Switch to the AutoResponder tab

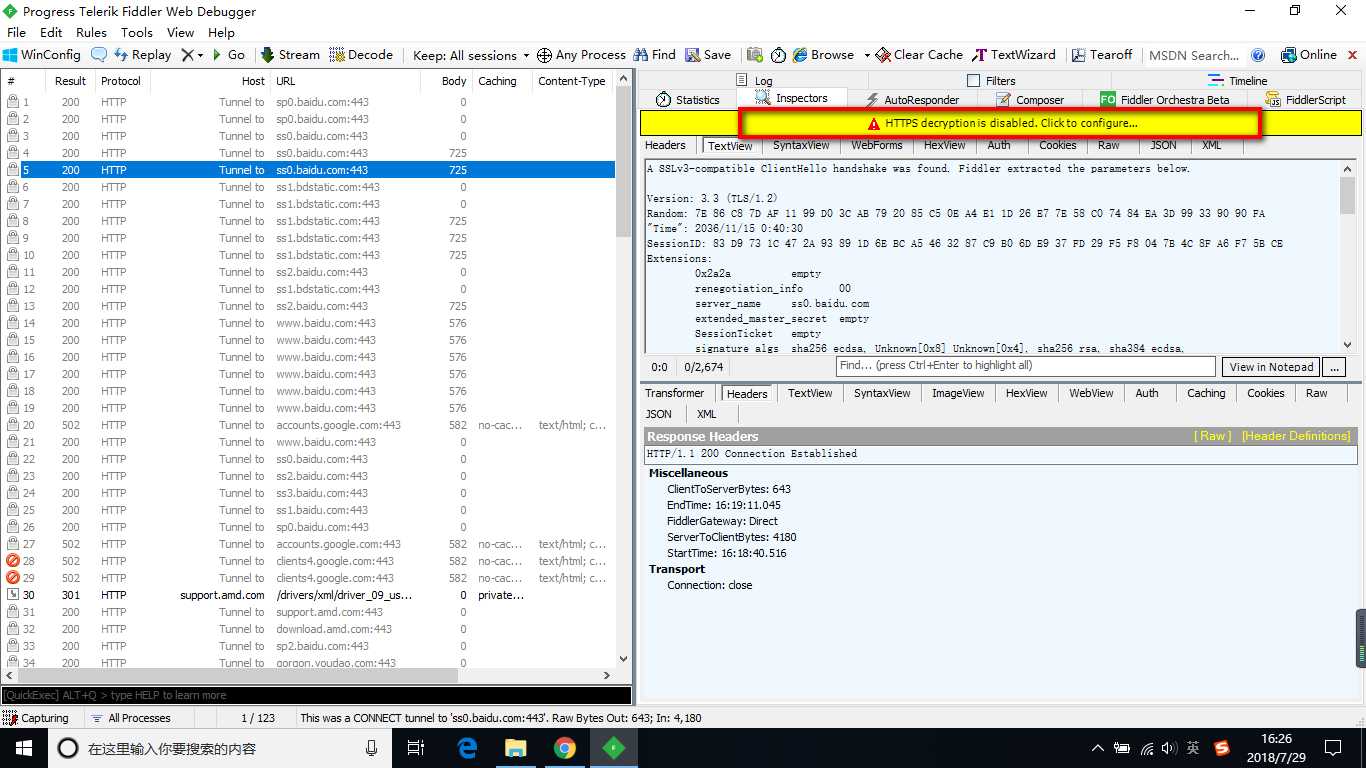(x=912, y=99)
